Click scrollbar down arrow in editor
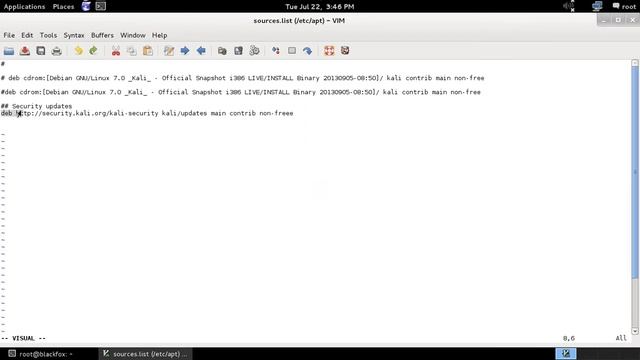This screenshot has height=360, width=640. (635, 331)
